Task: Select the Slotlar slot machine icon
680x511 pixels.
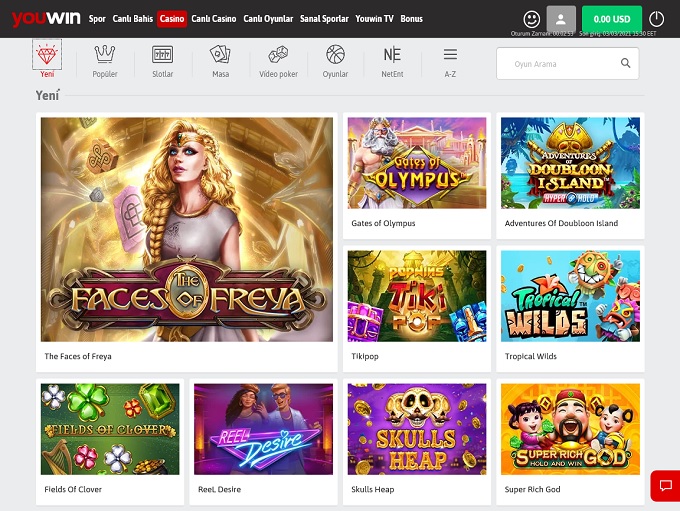Action: click(x=162, y=55)
